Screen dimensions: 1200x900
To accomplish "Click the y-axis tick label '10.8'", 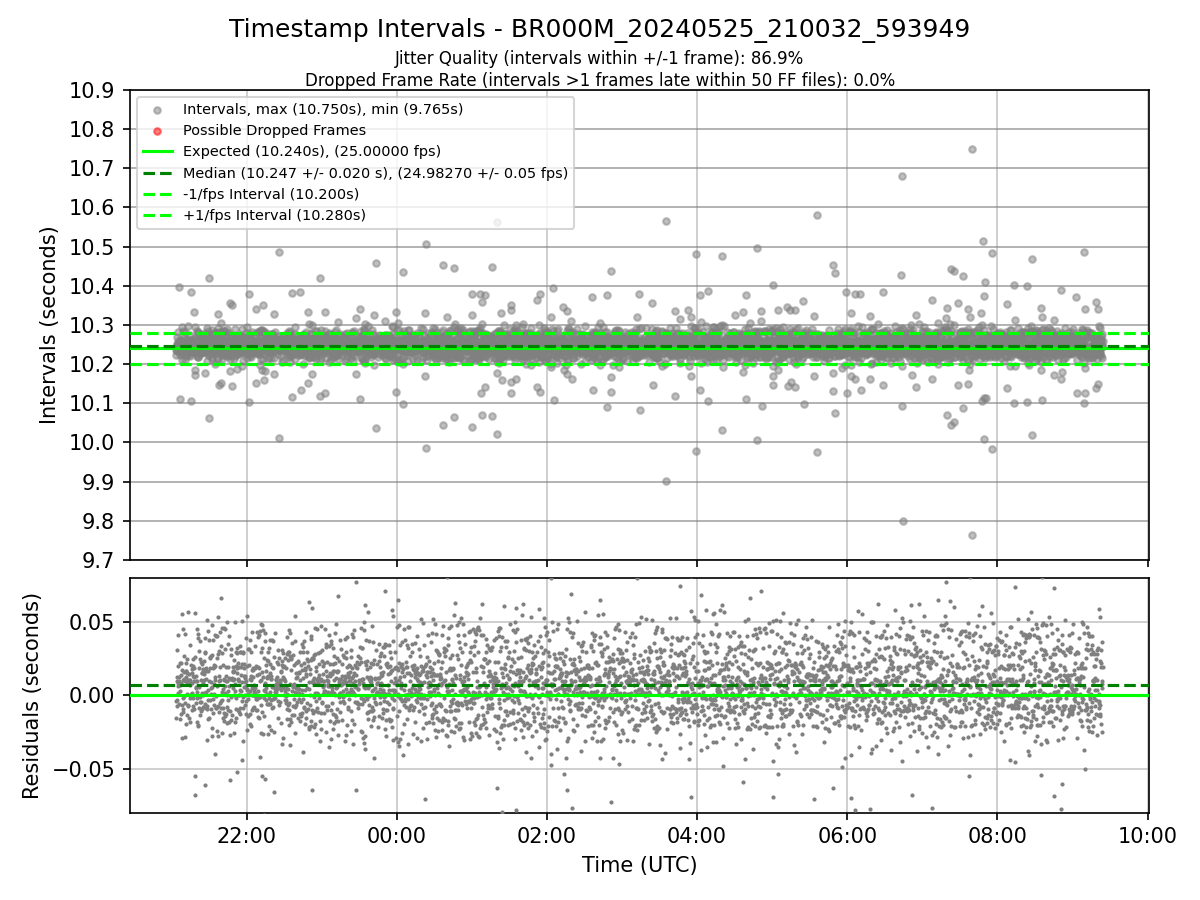I will (x=91, y=129).
